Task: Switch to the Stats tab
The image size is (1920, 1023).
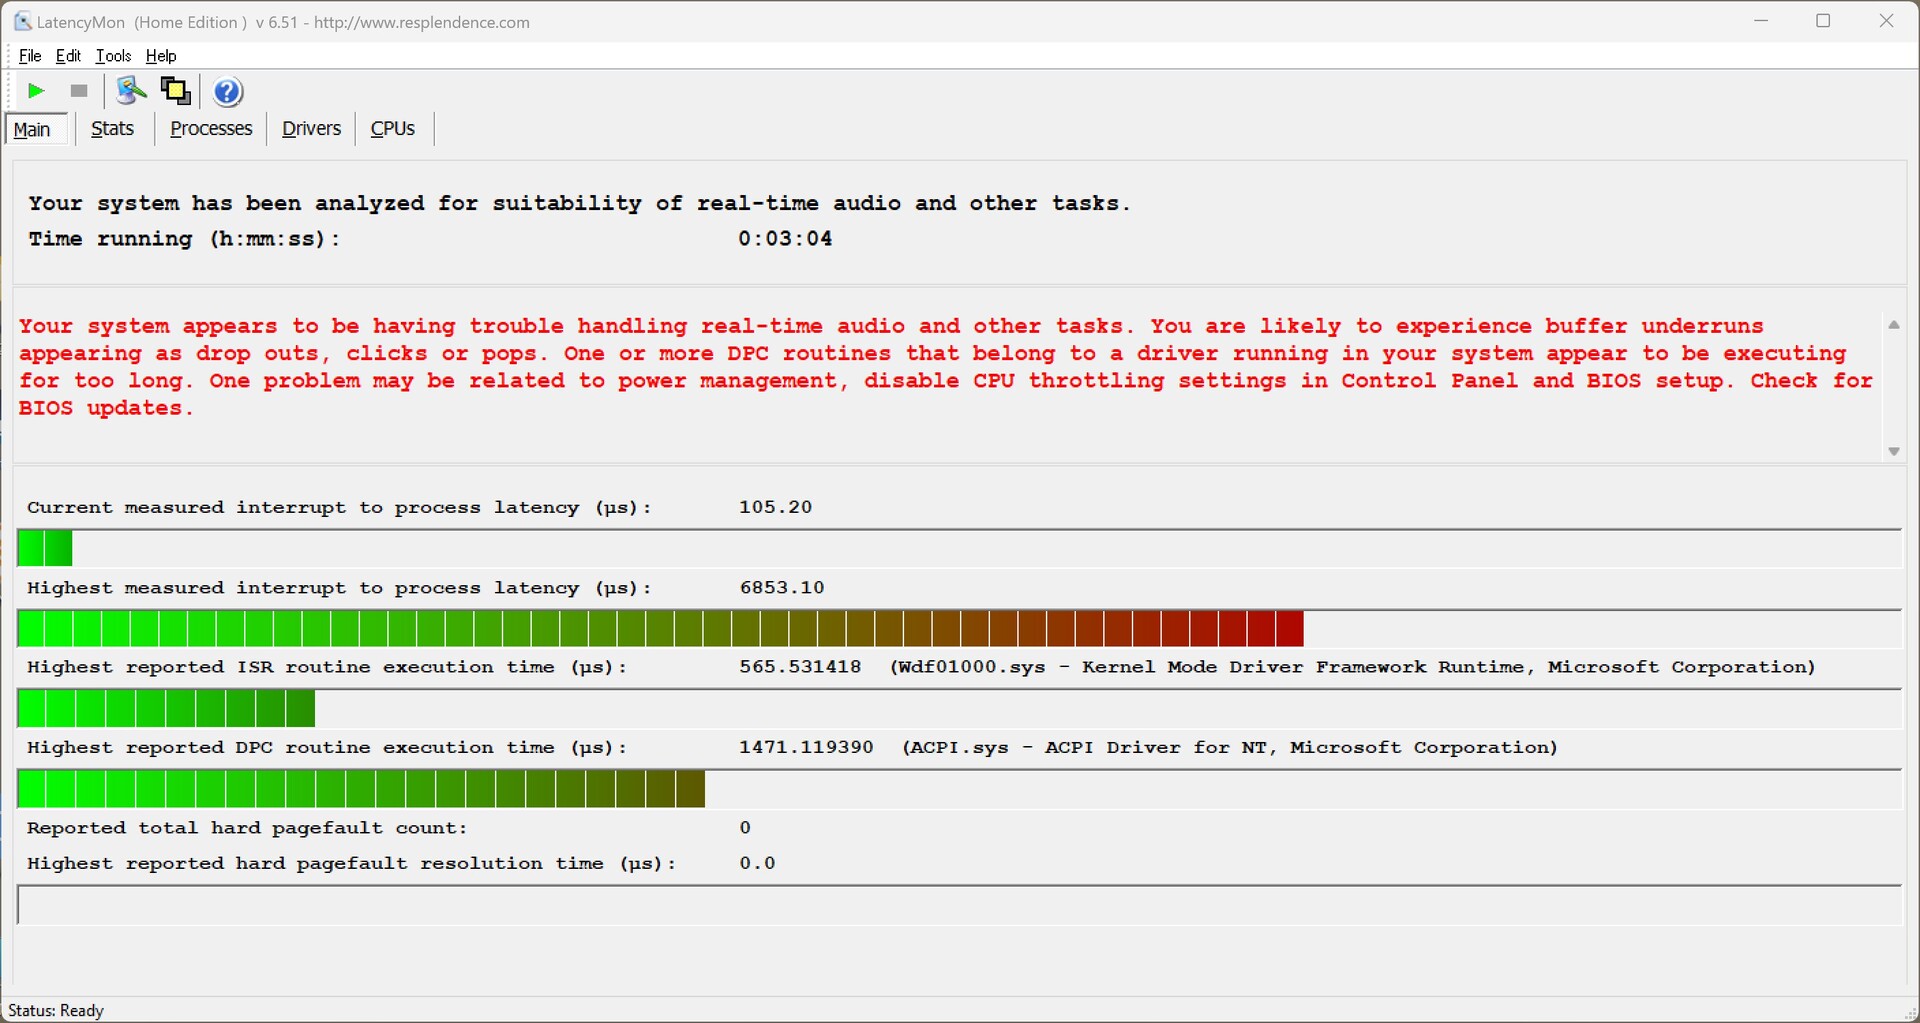Action: point(112,129)
